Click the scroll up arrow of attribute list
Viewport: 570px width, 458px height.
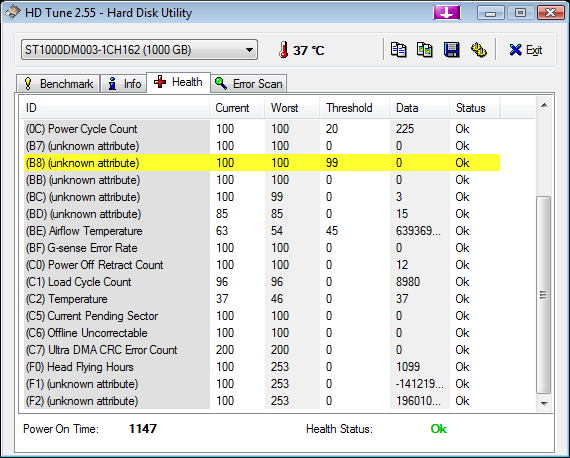pos(544,105)
